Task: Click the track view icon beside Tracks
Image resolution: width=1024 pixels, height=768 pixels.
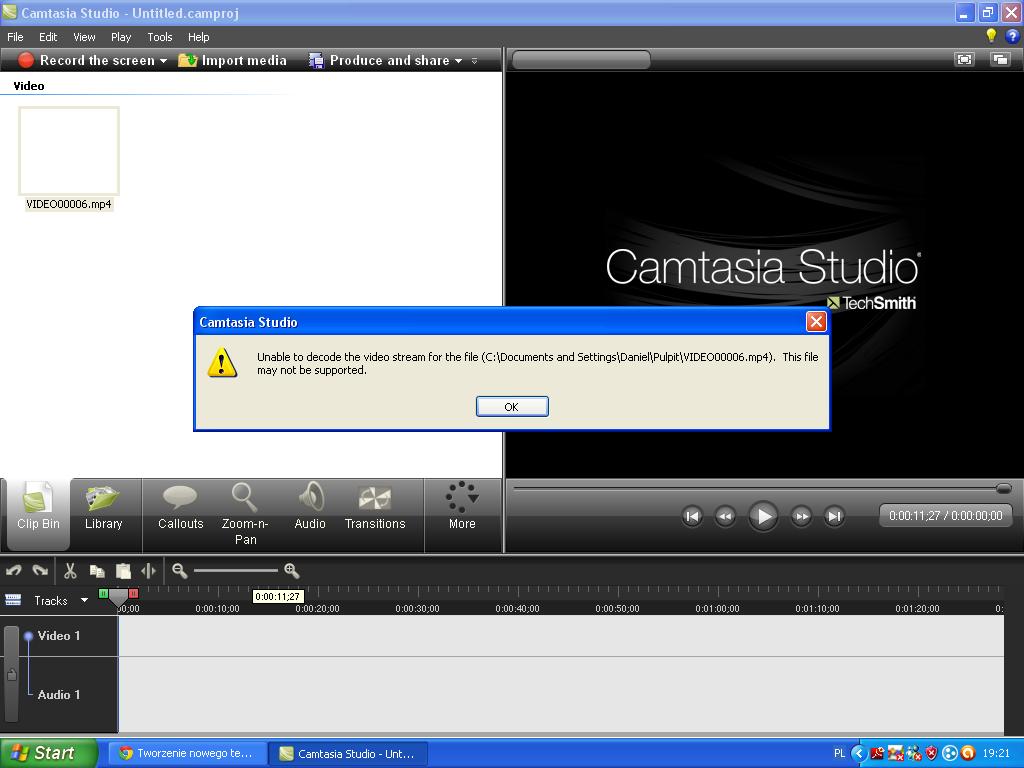Action: tap(13, 600)
